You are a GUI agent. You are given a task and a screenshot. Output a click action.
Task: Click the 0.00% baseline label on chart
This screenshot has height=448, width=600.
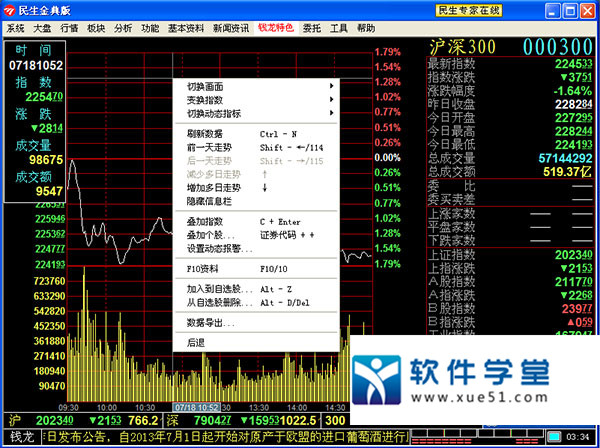pos(387,158)
